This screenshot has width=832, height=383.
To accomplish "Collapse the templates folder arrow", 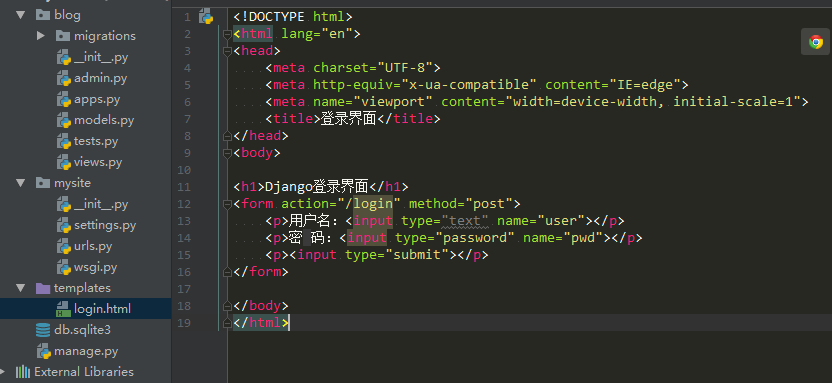I will point(21,288).
